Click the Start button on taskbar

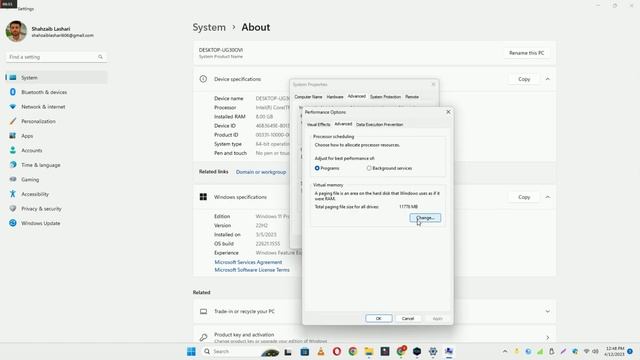tap(191, 351)
